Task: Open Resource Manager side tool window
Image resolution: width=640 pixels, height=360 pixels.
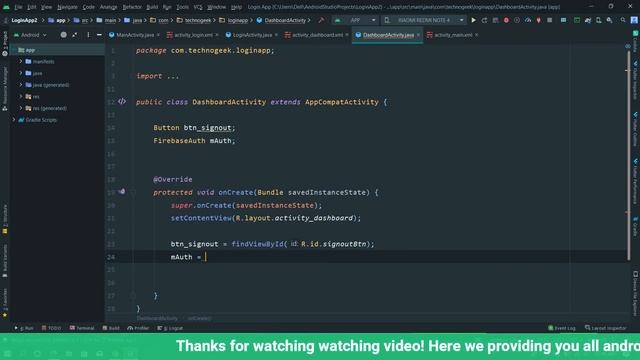Action: [4, 89]
